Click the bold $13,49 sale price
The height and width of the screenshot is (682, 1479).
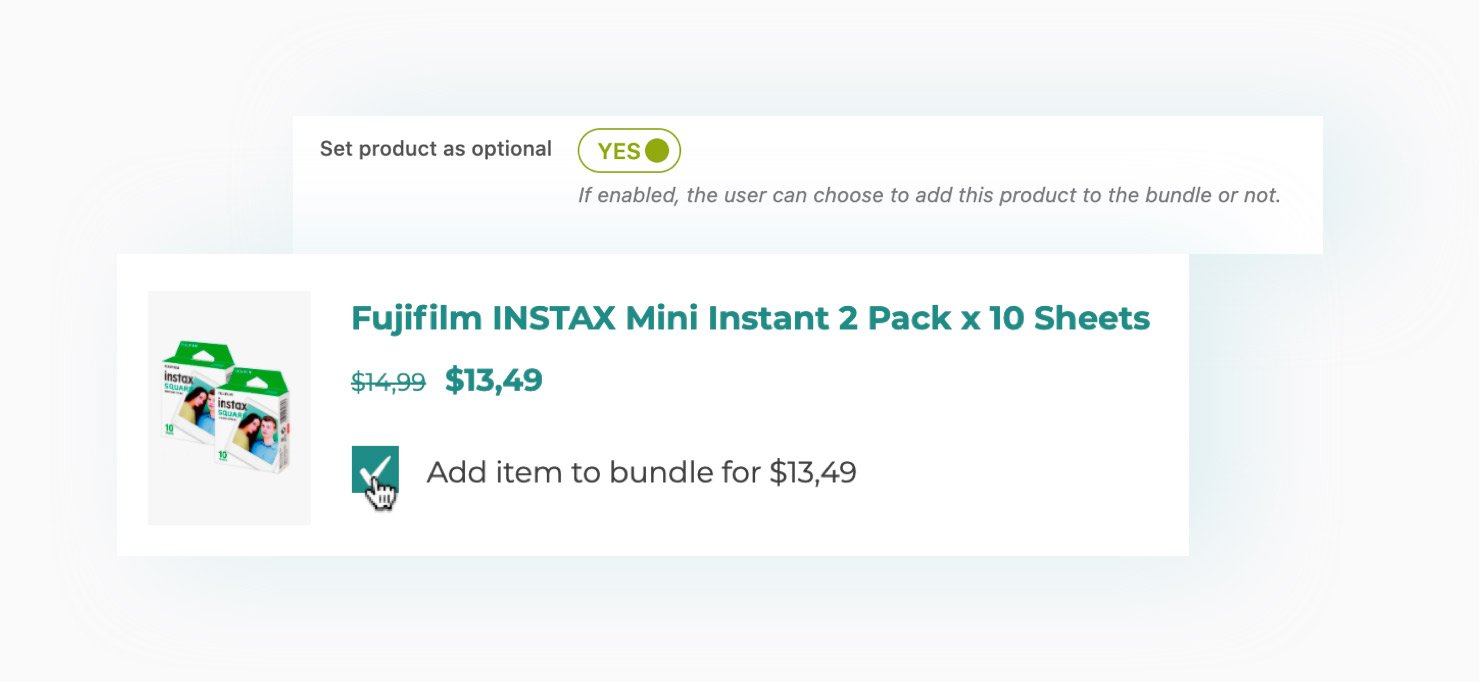click(494, 380)
